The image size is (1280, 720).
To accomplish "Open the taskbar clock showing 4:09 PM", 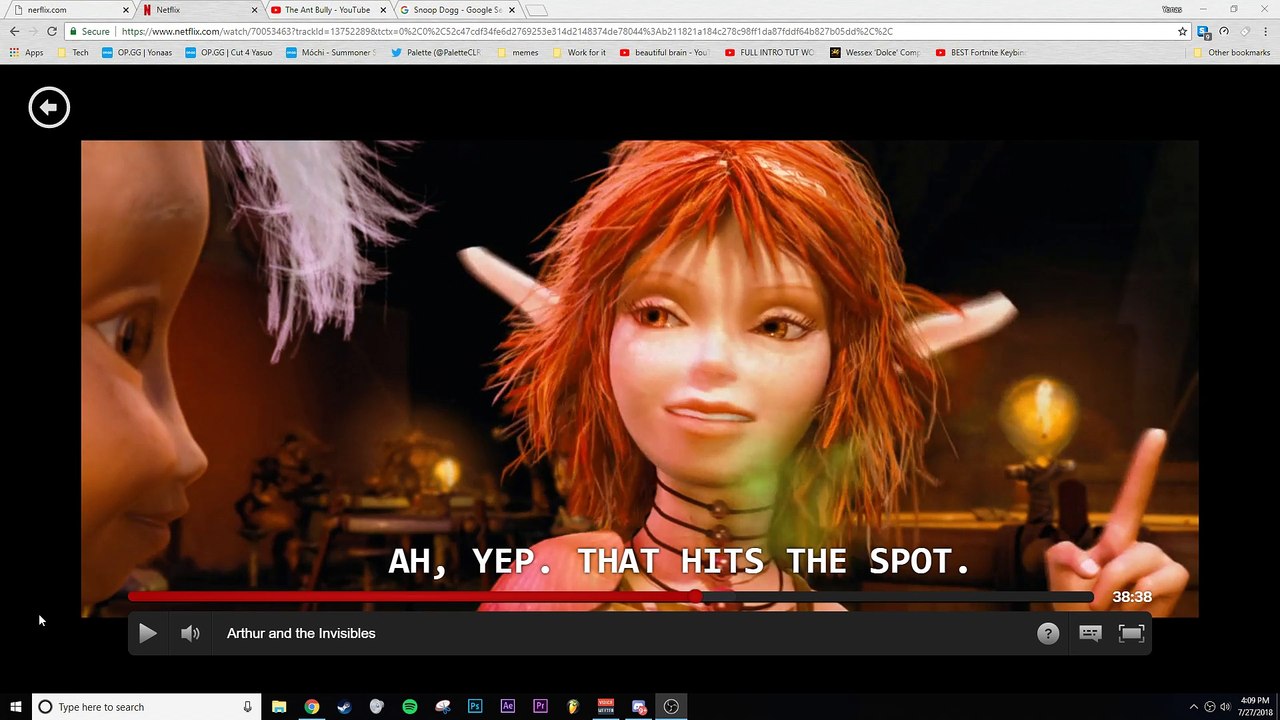I will click(1257, 707).
